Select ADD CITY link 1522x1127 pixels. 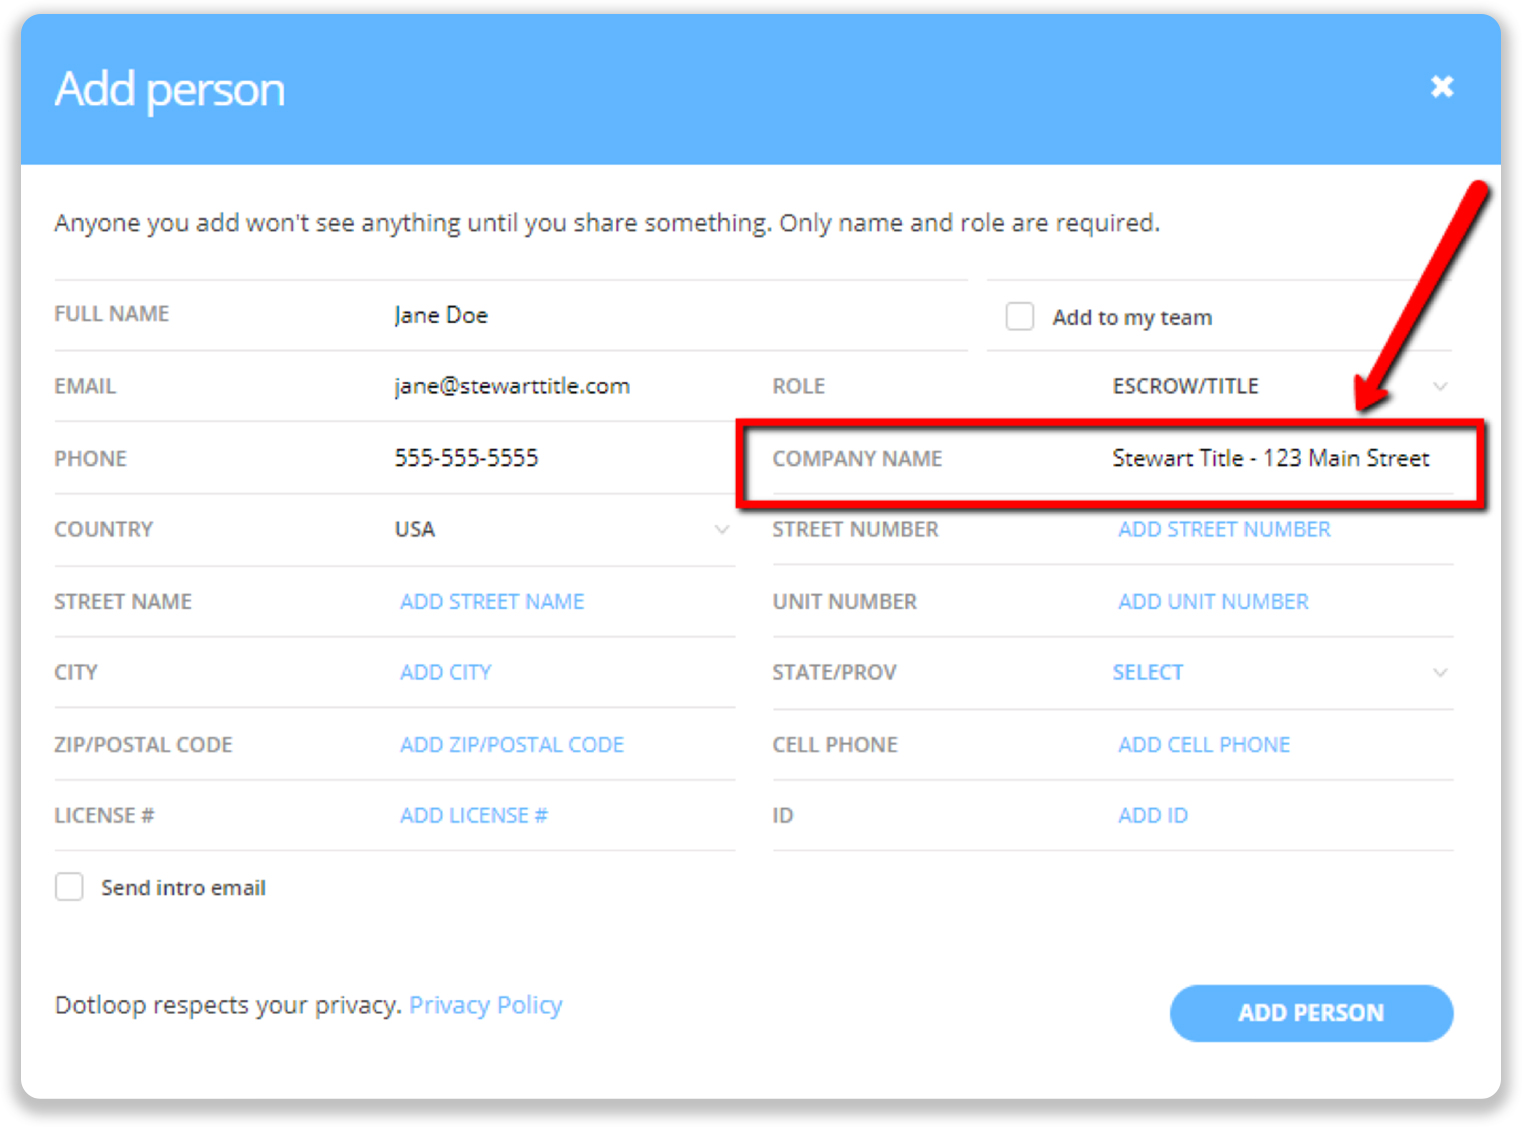pyautogui.click(x=445, y=672)
